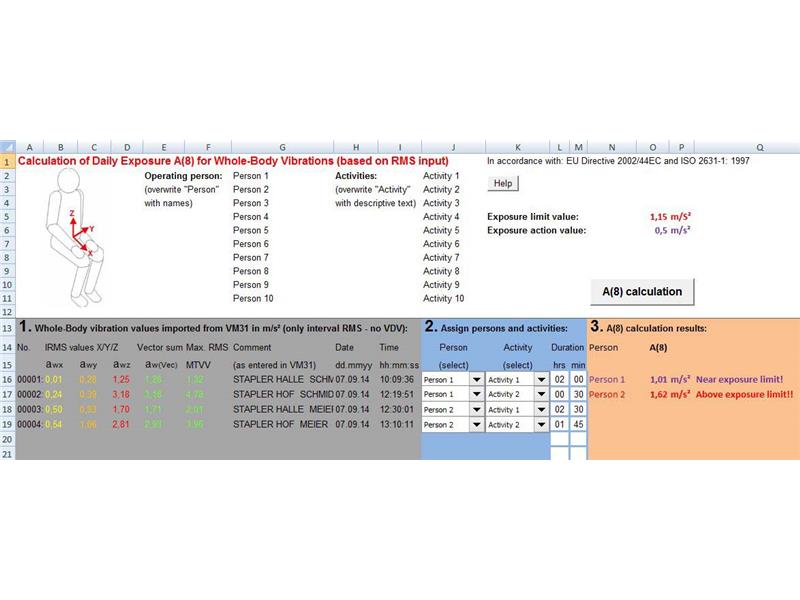Click the Help button
Screen dimensions: 800x600
point(503,183)
